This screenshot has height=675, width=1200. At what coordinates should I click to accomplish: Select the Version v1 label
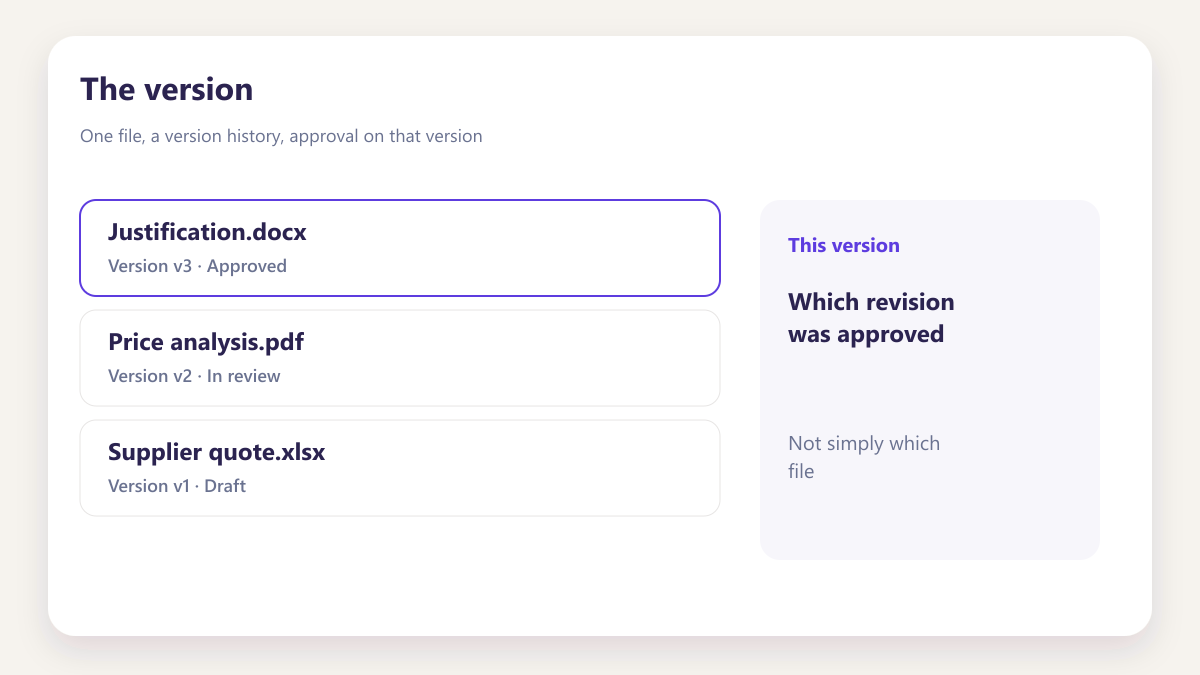click(x=148, y=486)
